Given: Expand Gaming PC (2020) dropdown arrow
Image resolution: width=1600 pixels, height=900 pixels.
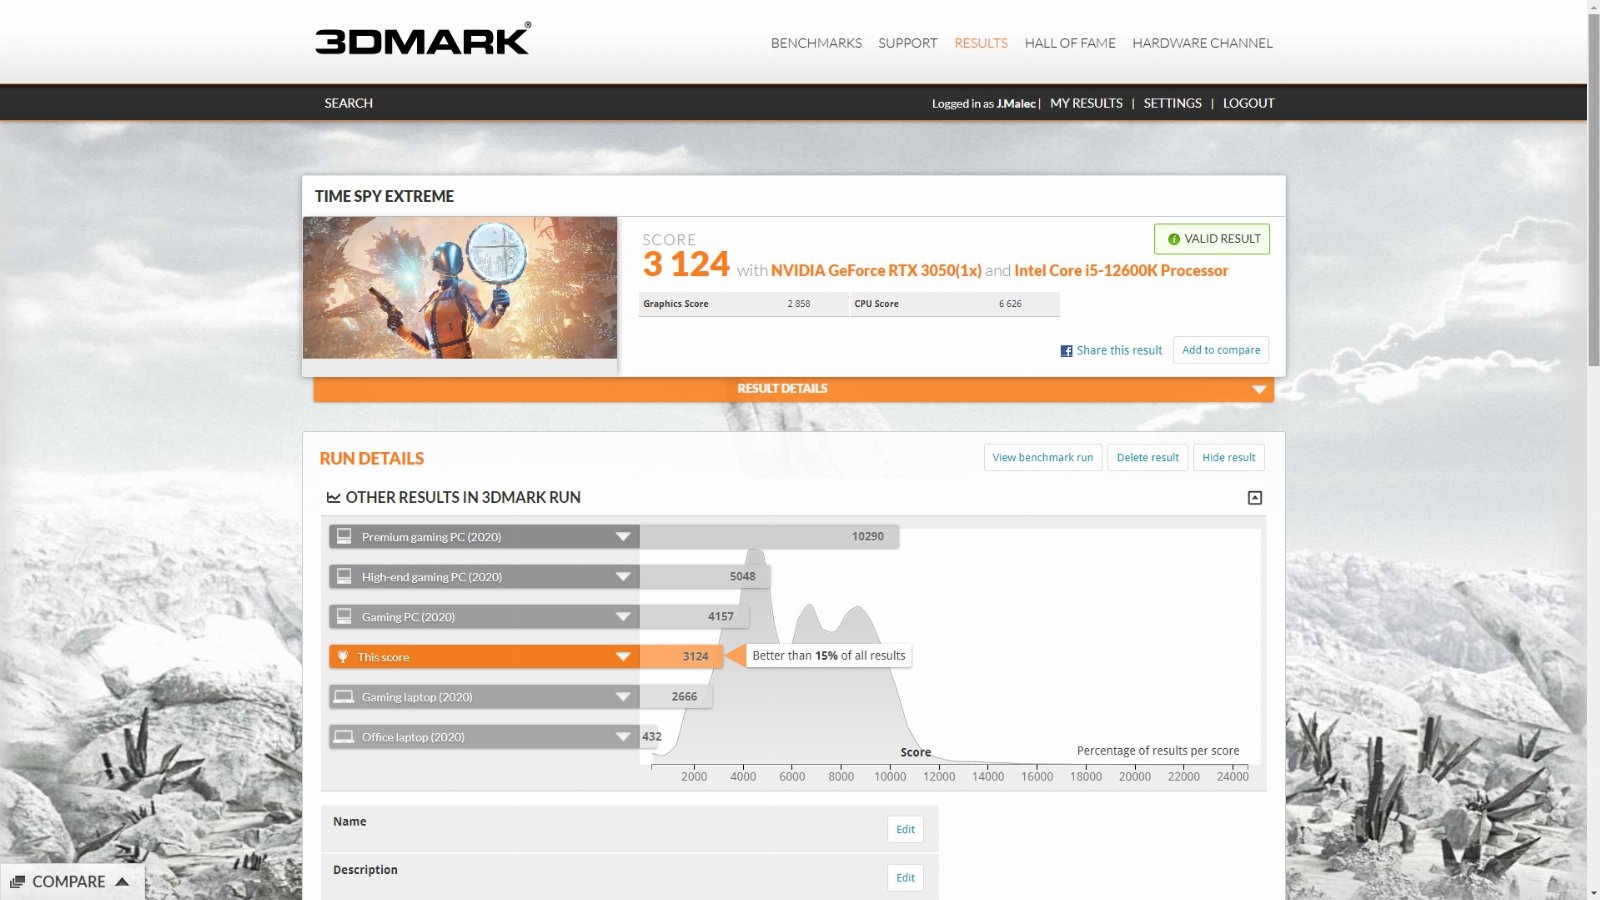Looking at the screenshot, I should 623,617.
